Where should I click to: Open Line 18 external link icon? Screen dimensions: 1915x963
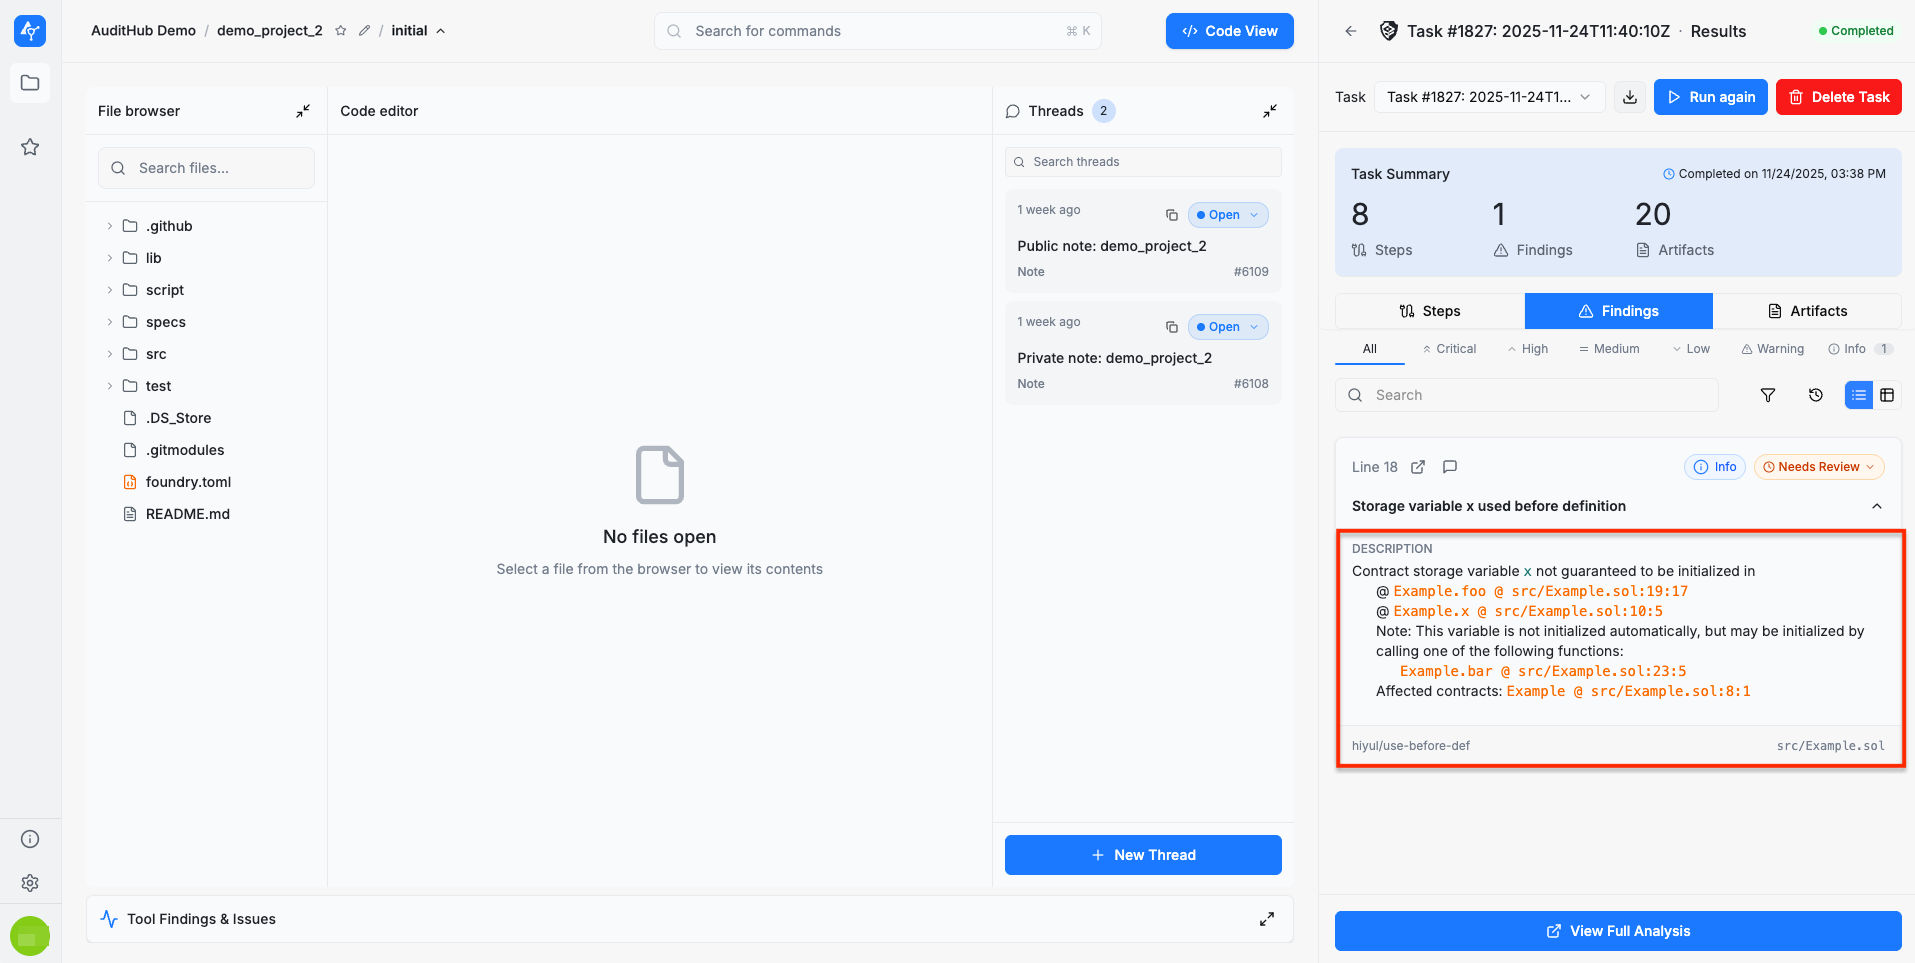tap(1418, 467)
